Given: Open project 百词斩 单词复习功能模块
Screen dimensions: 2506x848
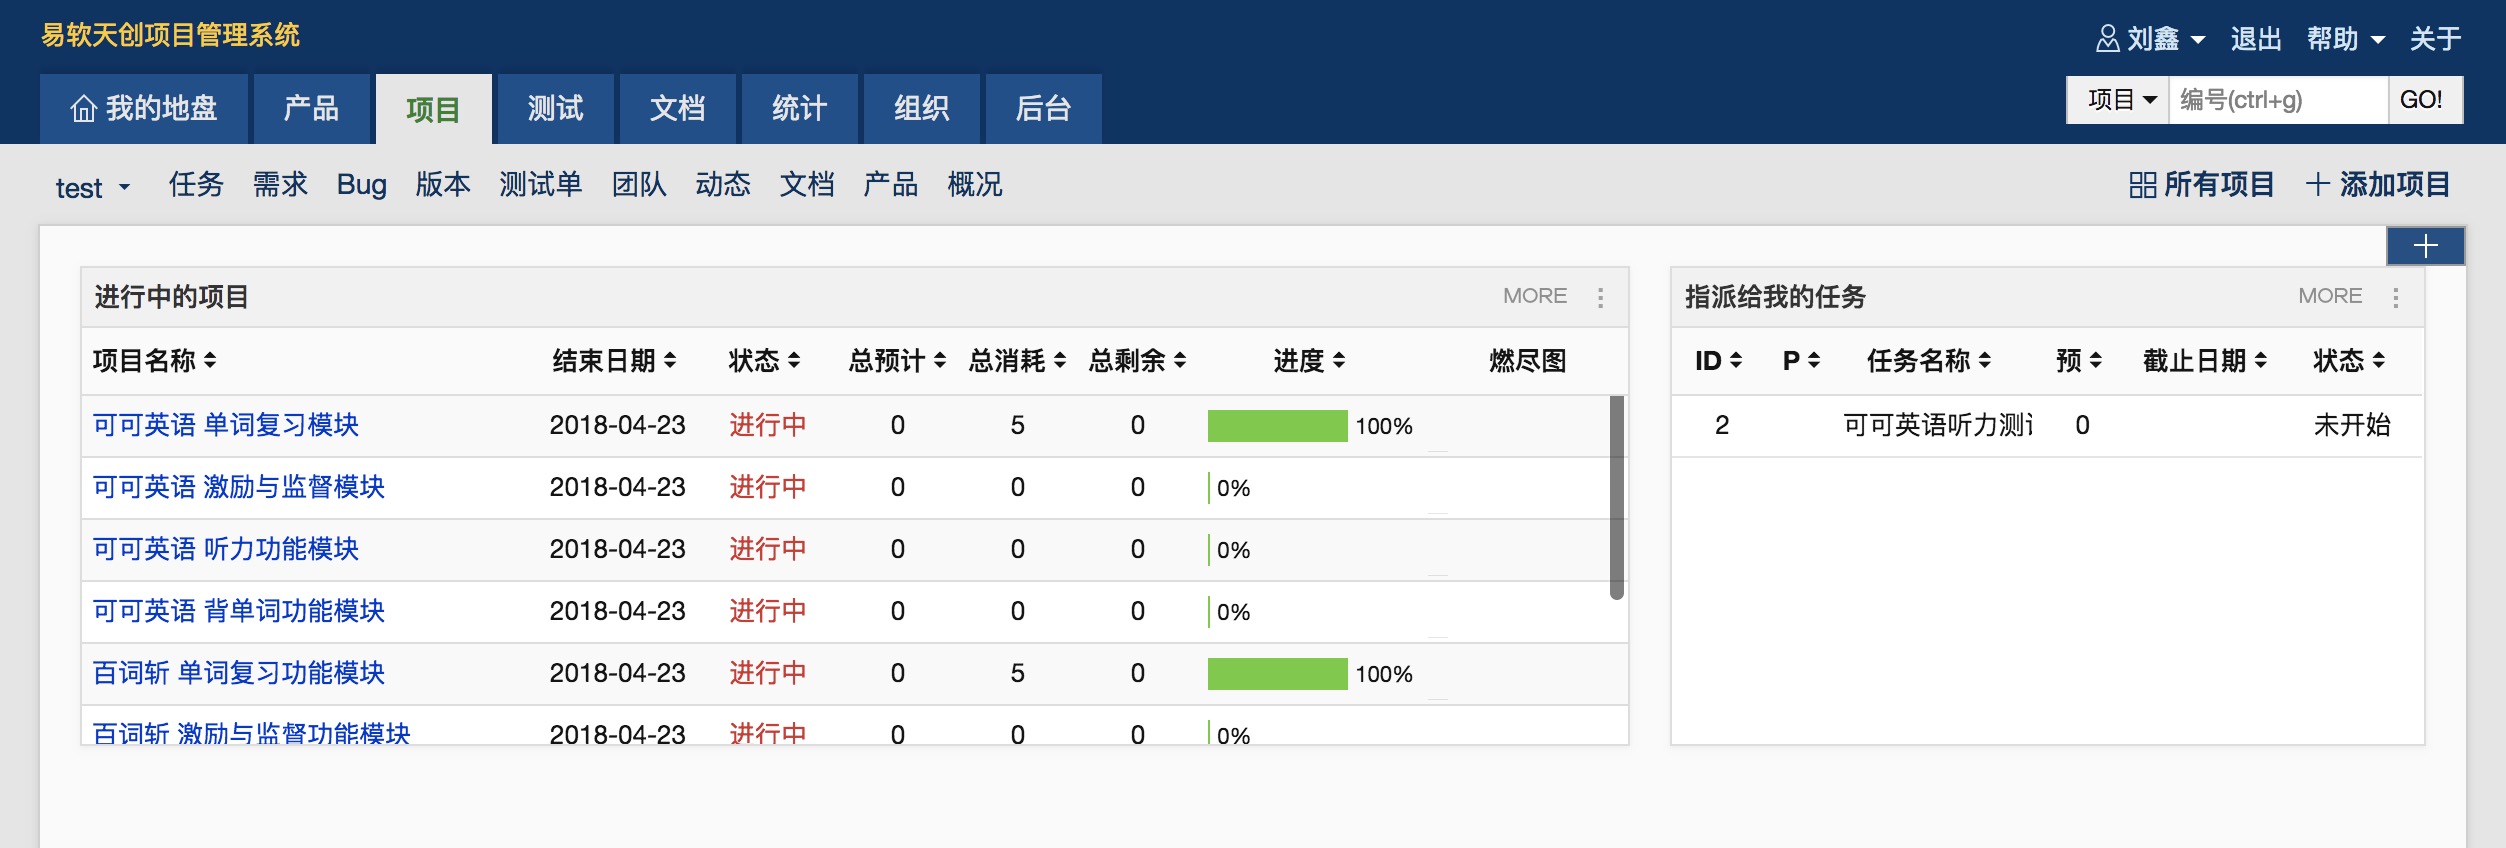Looking at the screenshot, I should pyautogui.click(x=239, y=673).
